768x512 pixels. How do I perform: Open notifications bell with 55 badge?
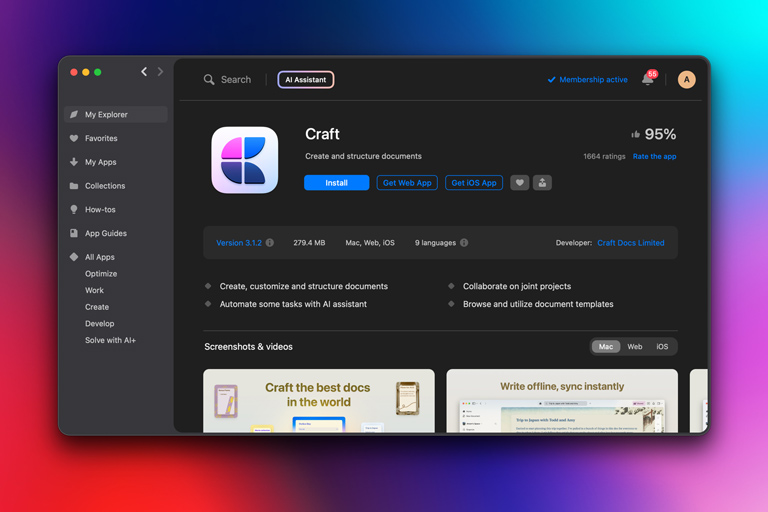coord(649,78)
